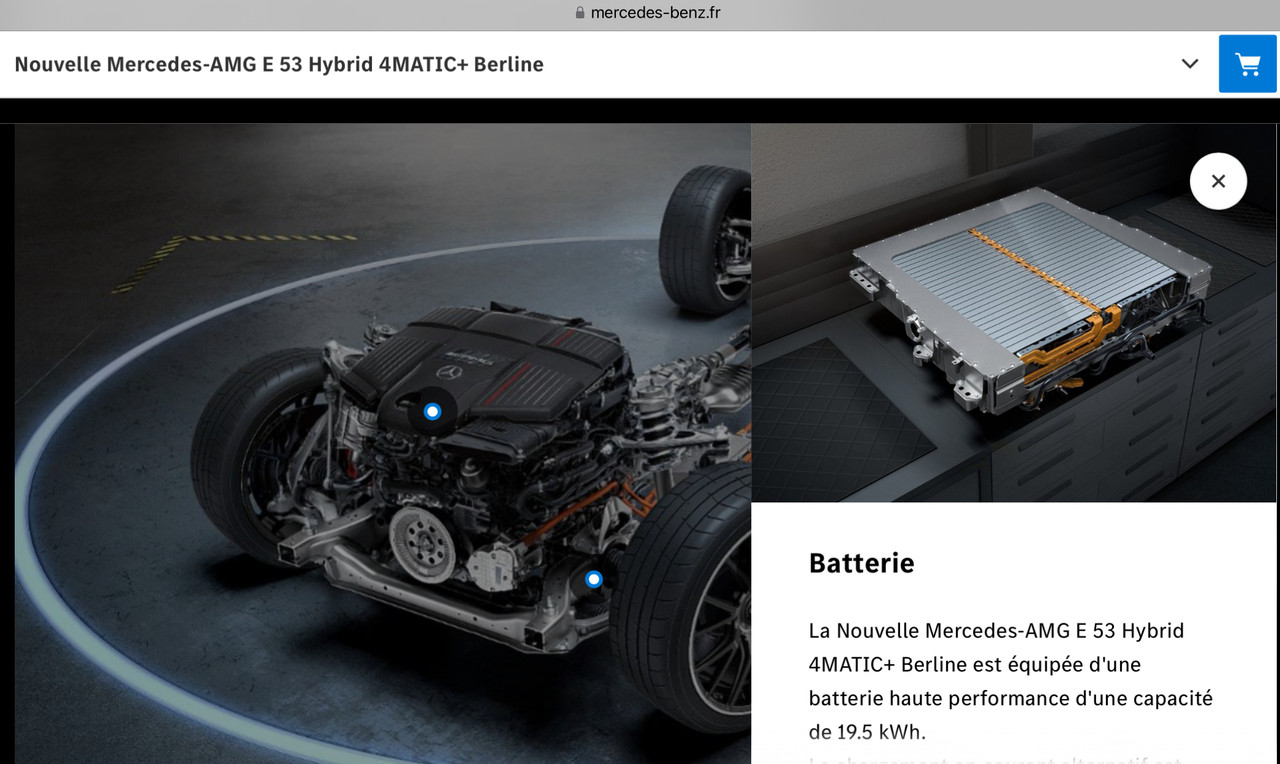Open the shopping cart
Image resolution: width=1280 pixels, height=764 pixels.
(1248, 64)
